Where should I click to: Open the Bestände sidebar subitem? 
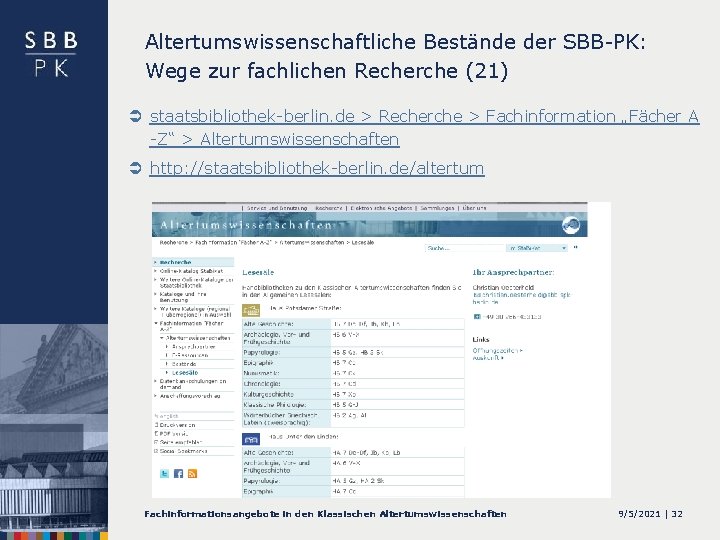[184, 364]
